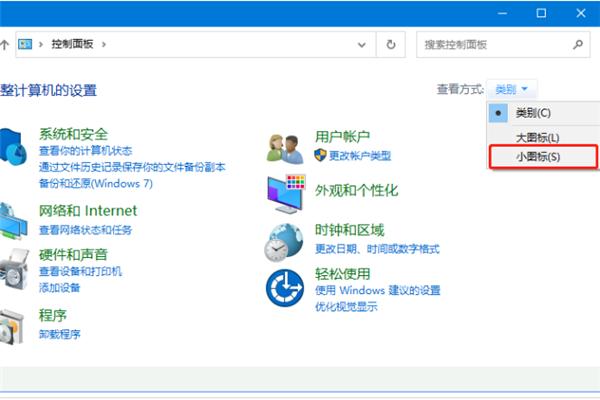
Task: Open the 类别 view mode dropdown
Action: pyautogui.click(x=514, y=89)
